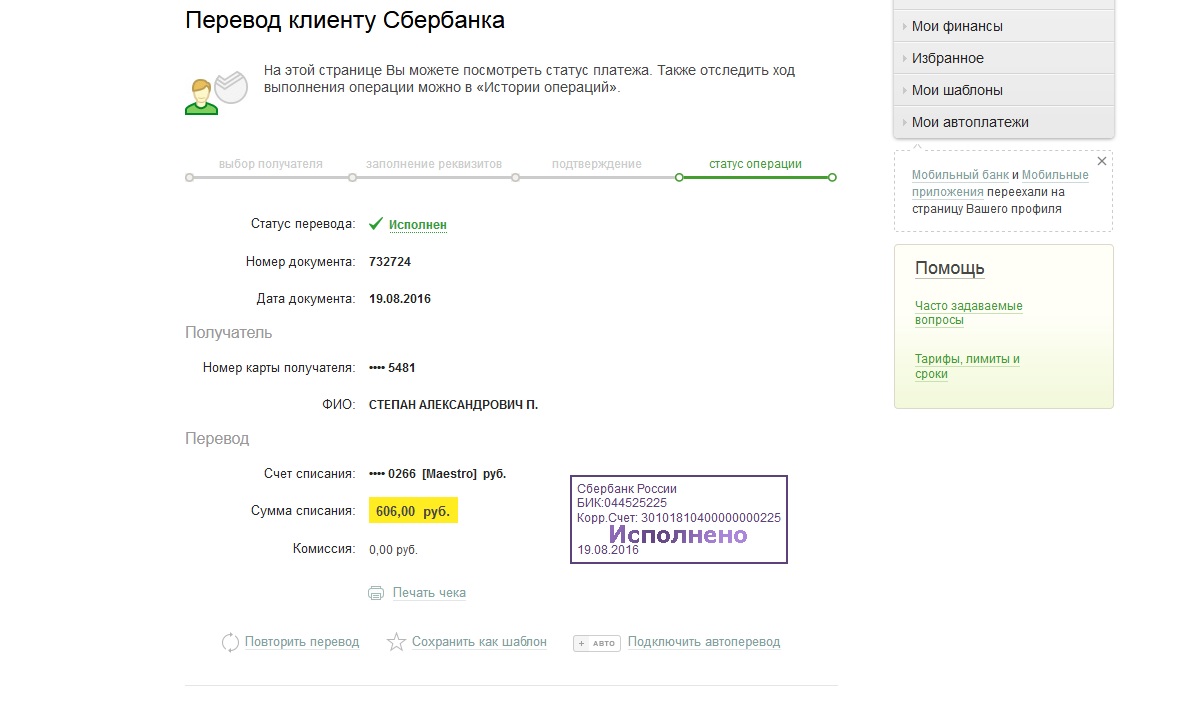The height and width of the screenshot is (708, 1177).
Task: Click the авто badge icon
Action: coord(597,643)
